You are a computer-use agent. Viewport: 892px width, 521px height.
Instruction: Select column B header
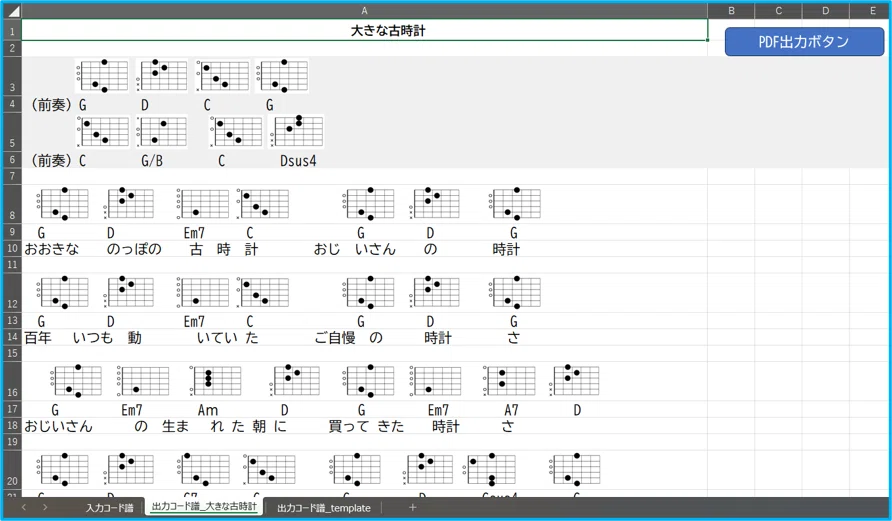pyautogui.click(x=731, y=11)
